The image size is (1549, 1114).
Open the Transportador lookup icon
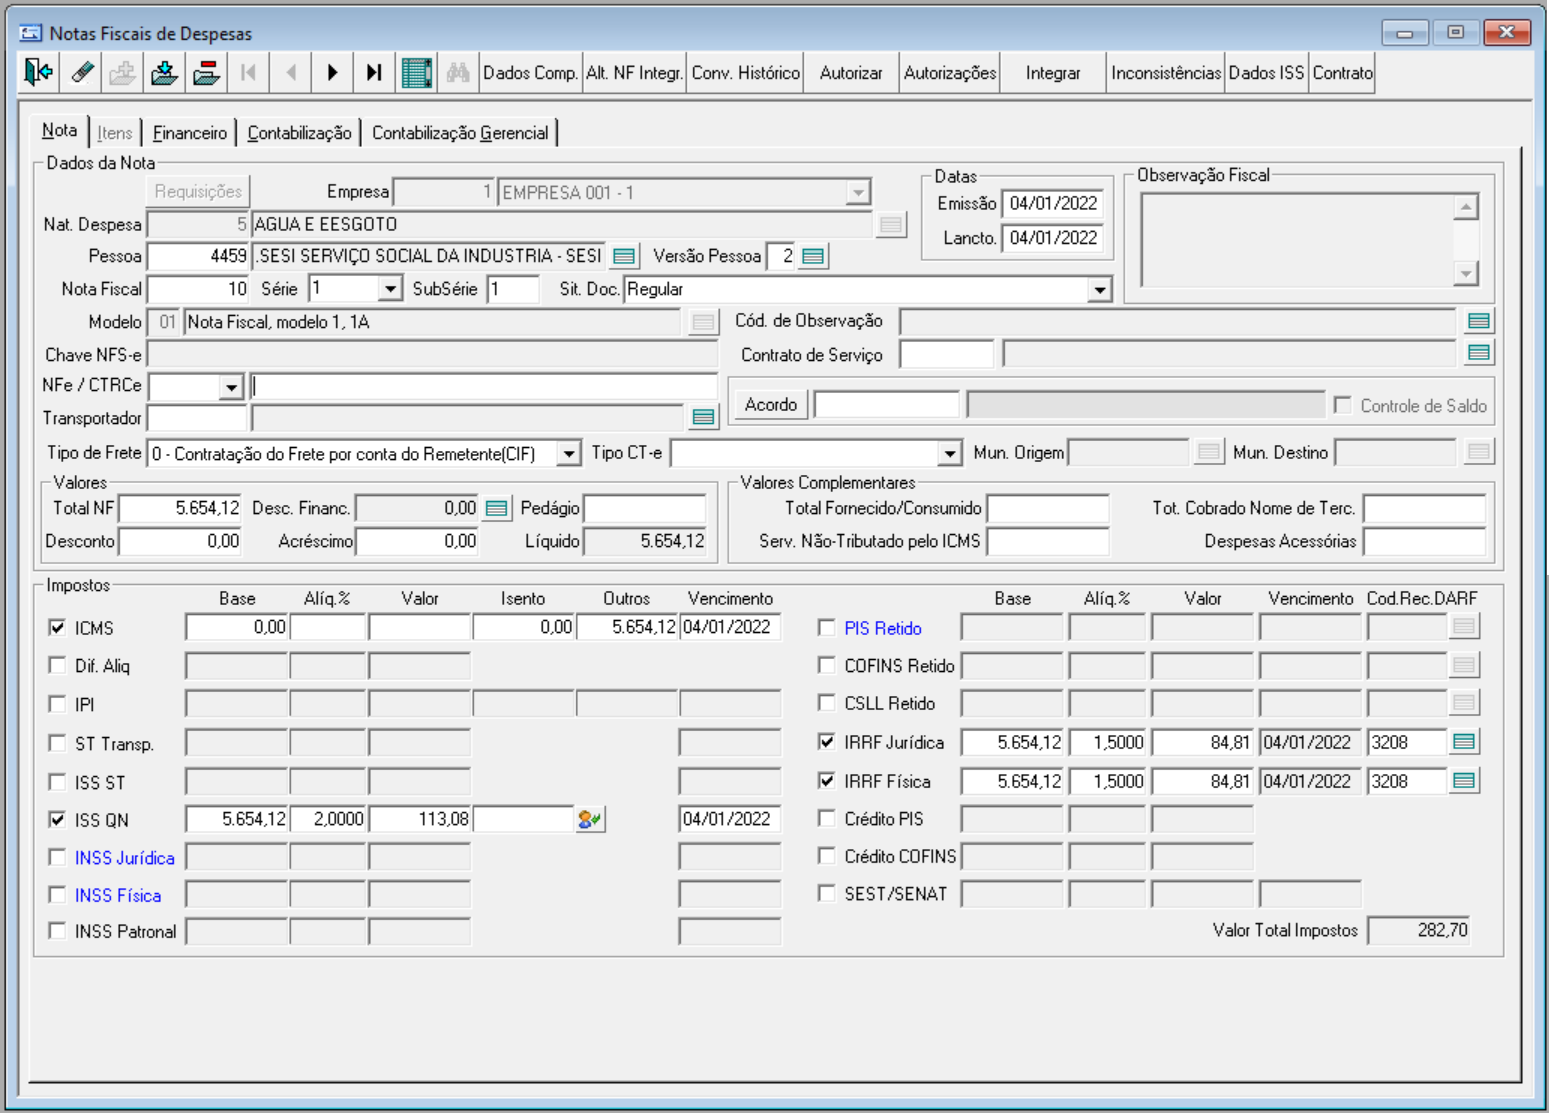pos(703,417)
